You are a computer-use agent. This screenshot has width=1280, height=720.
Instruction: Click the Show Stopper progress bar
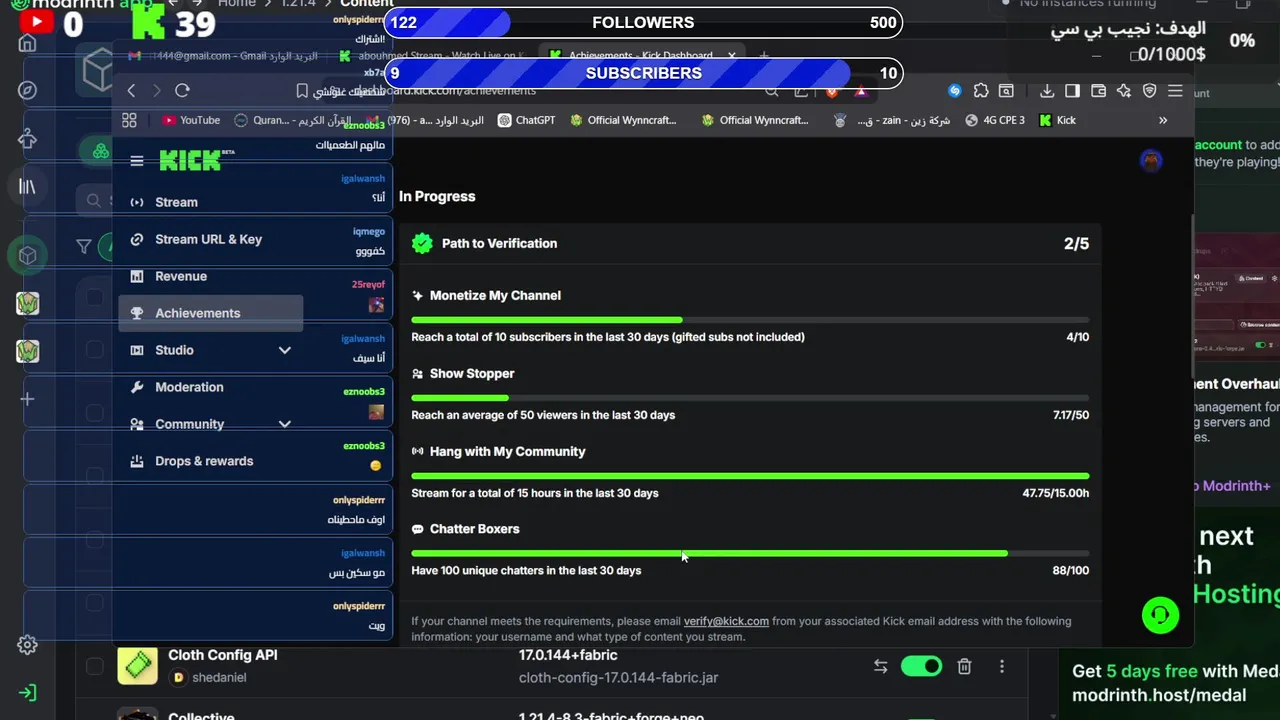point(750,398)
